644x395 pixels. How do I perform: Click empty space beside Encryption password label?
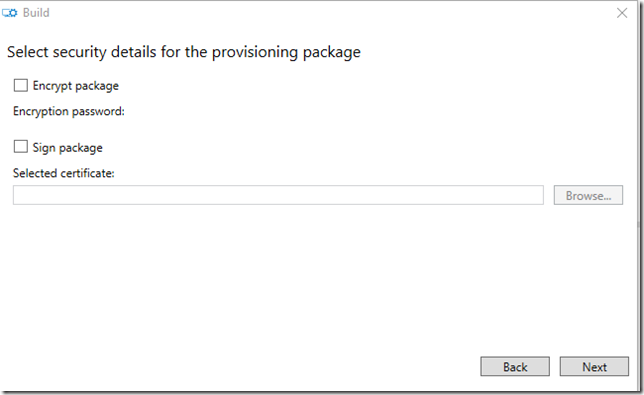[x=370, y=111]
